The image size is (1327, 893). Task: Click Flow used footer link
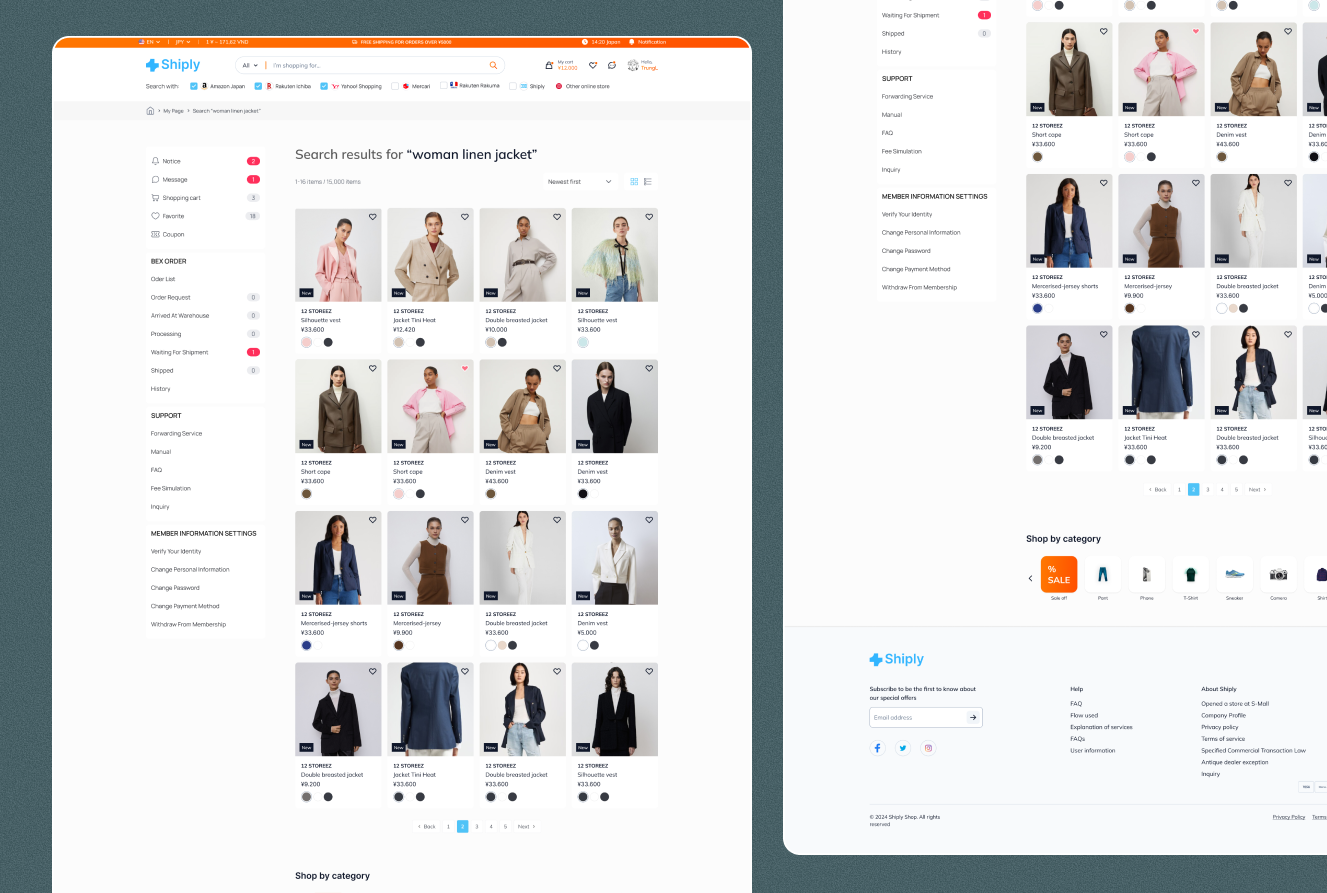(x=1084, y=715)
